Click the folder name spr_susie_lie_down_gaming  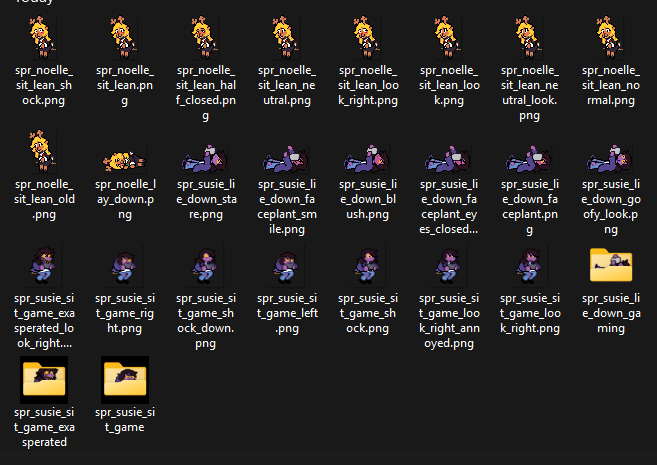[x=610, y=313]
